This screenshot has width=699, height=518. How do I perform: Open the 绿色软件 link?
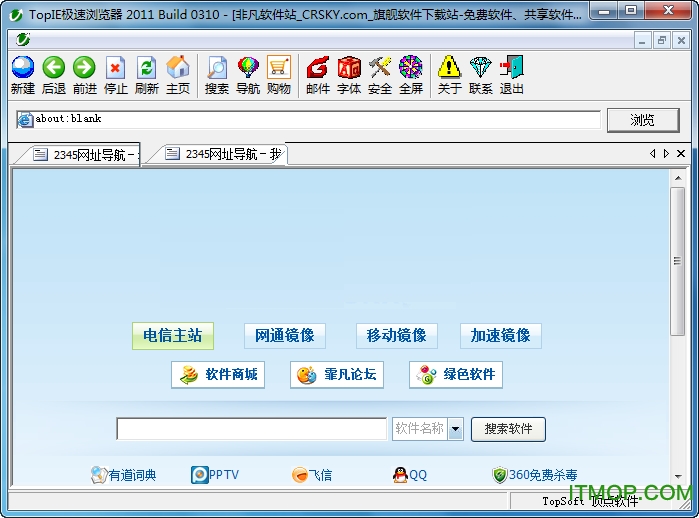point(456,374)
